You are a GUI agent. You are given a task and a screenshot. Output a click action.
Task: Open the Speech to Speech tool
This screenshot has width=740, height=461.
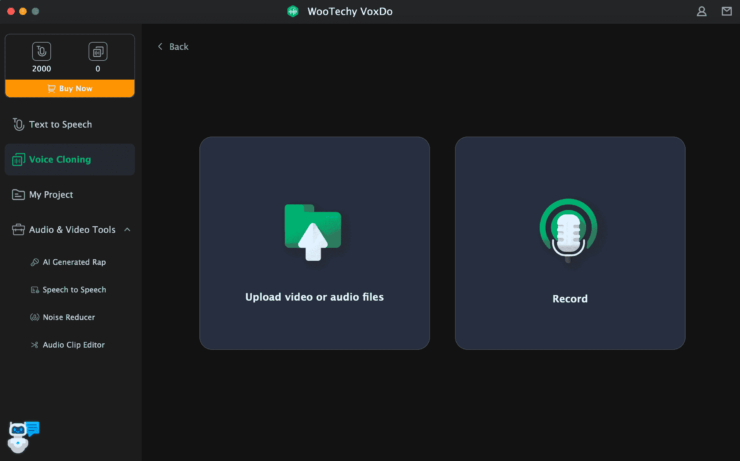coord(73,290)
